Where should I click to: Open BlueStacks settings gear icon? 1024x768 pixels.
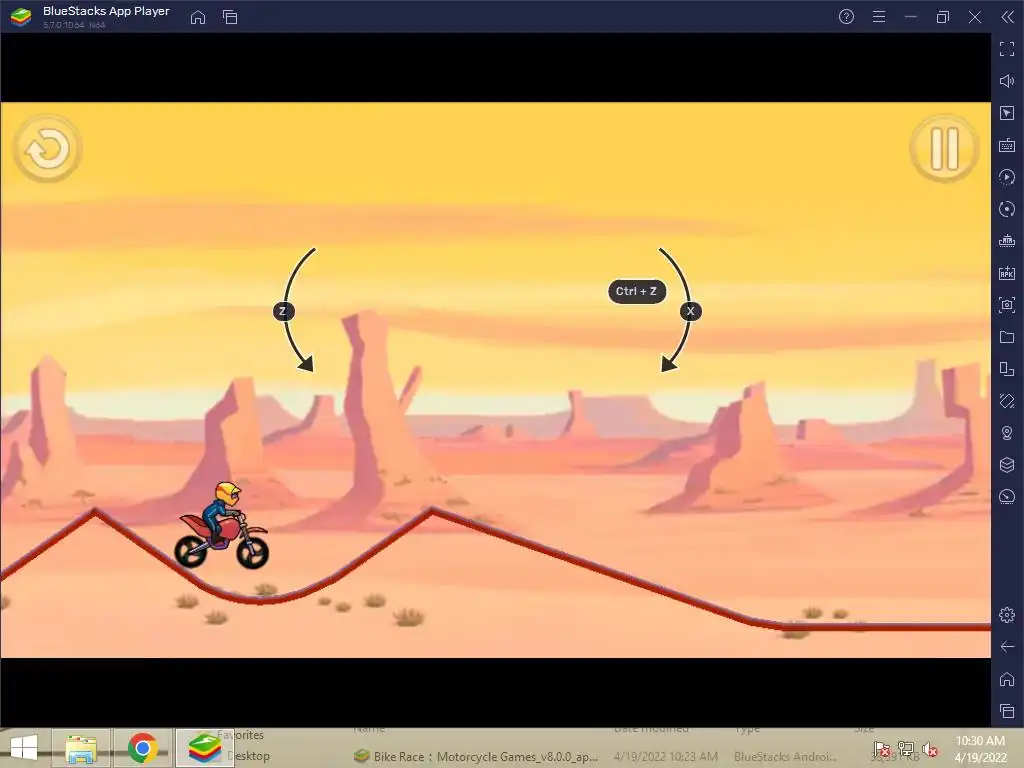1007,615
